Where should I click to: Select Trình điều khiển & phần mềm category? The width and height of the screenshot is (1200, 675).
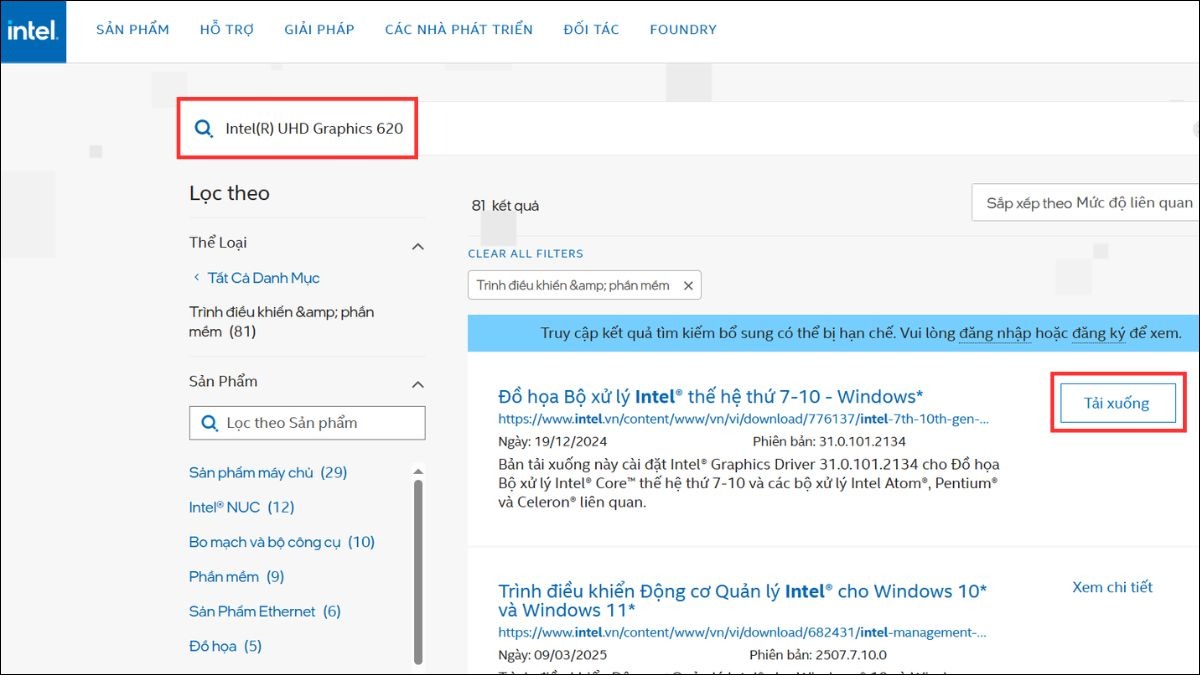tap(281, 321)
